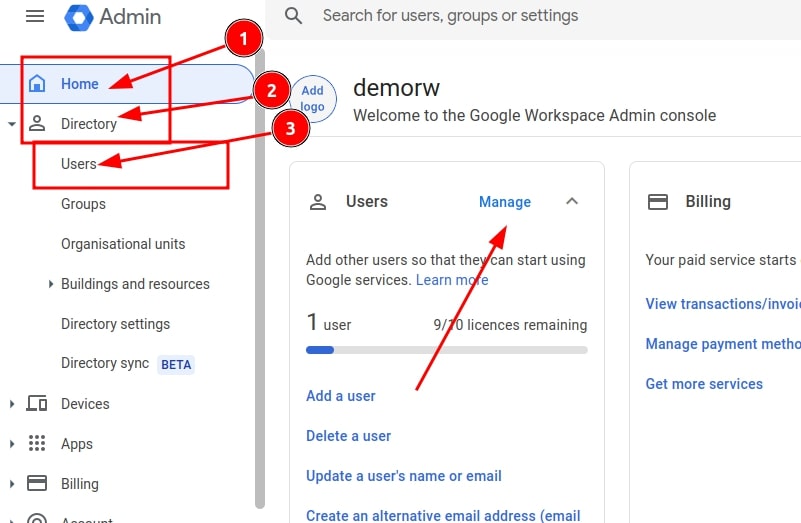Click the Home house icon
801x523 pixels.
pyautogui.click(x=37, y=83)
